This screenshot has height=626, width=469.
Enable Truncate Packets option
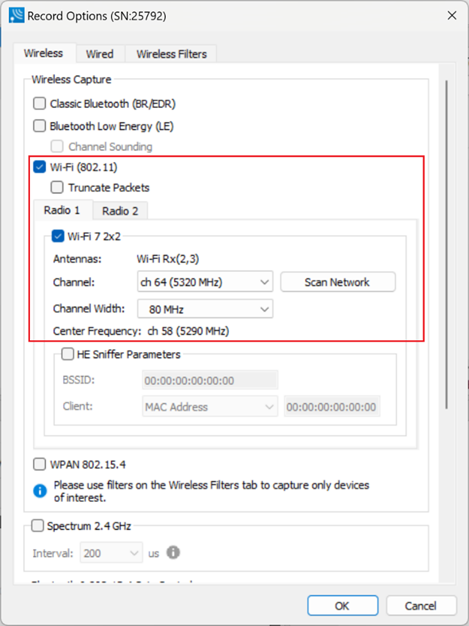(57, 187)
